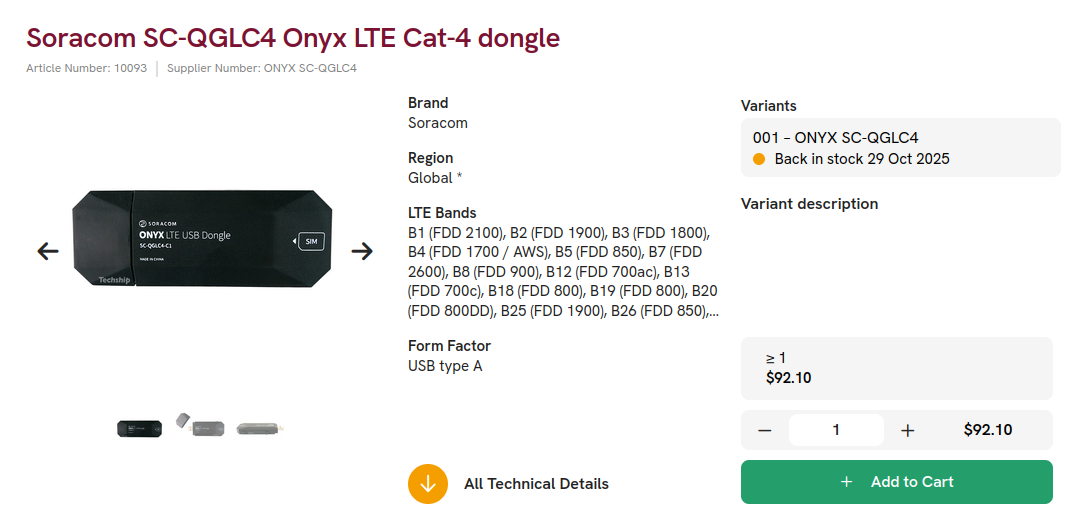Decrease quantity with the minus icon

(765, 430)
